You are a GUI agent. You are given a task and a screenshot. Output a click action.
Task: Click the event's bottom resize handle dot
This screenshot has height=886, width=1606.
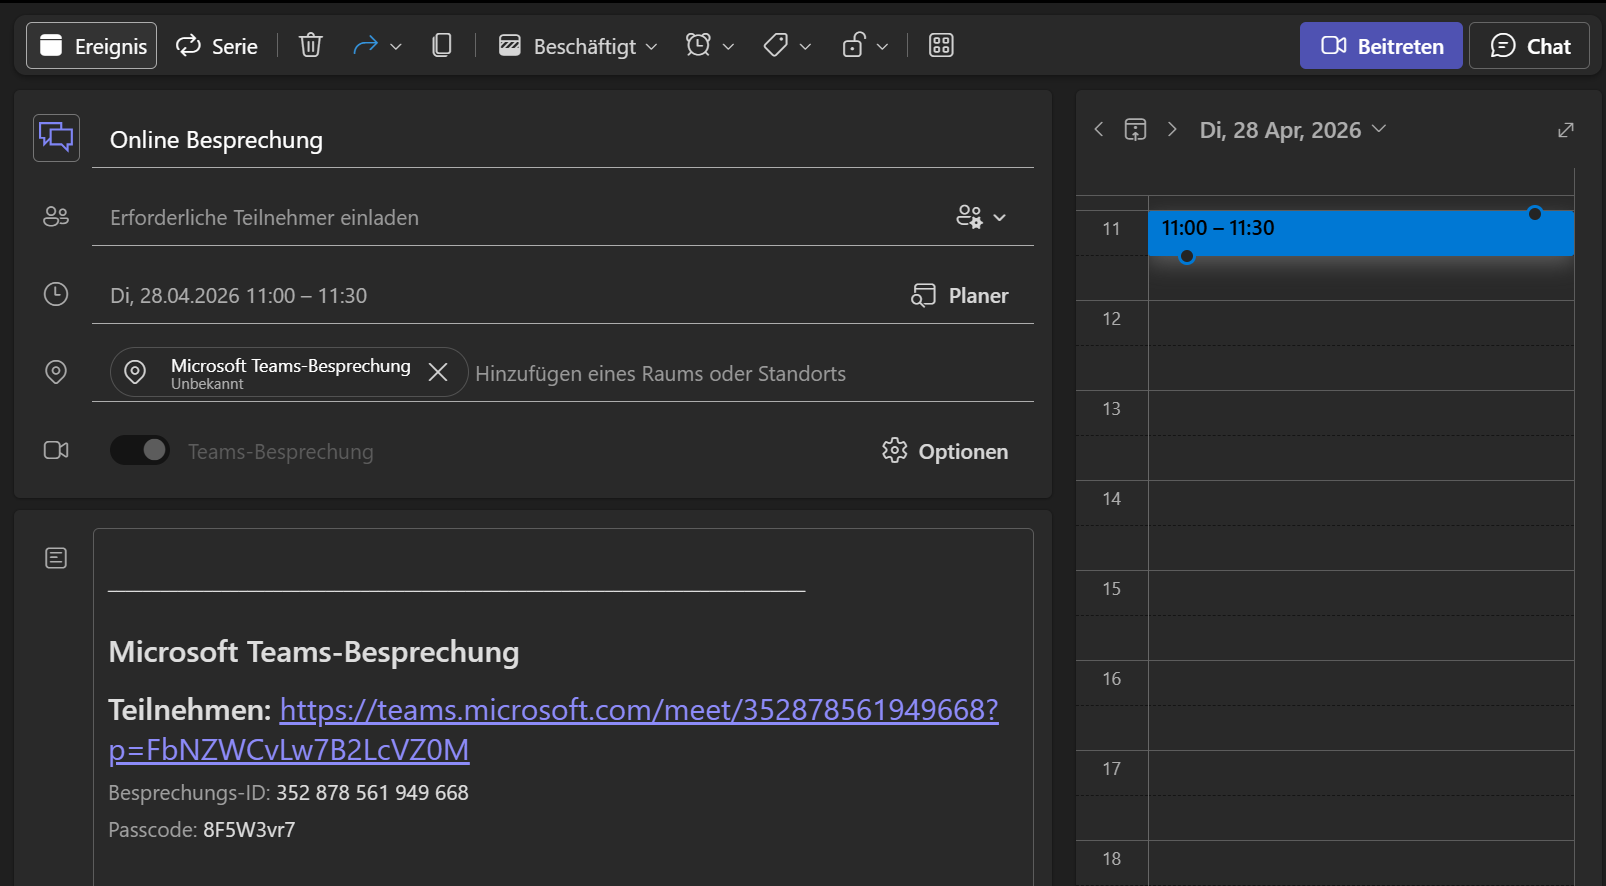(1187, 256)
